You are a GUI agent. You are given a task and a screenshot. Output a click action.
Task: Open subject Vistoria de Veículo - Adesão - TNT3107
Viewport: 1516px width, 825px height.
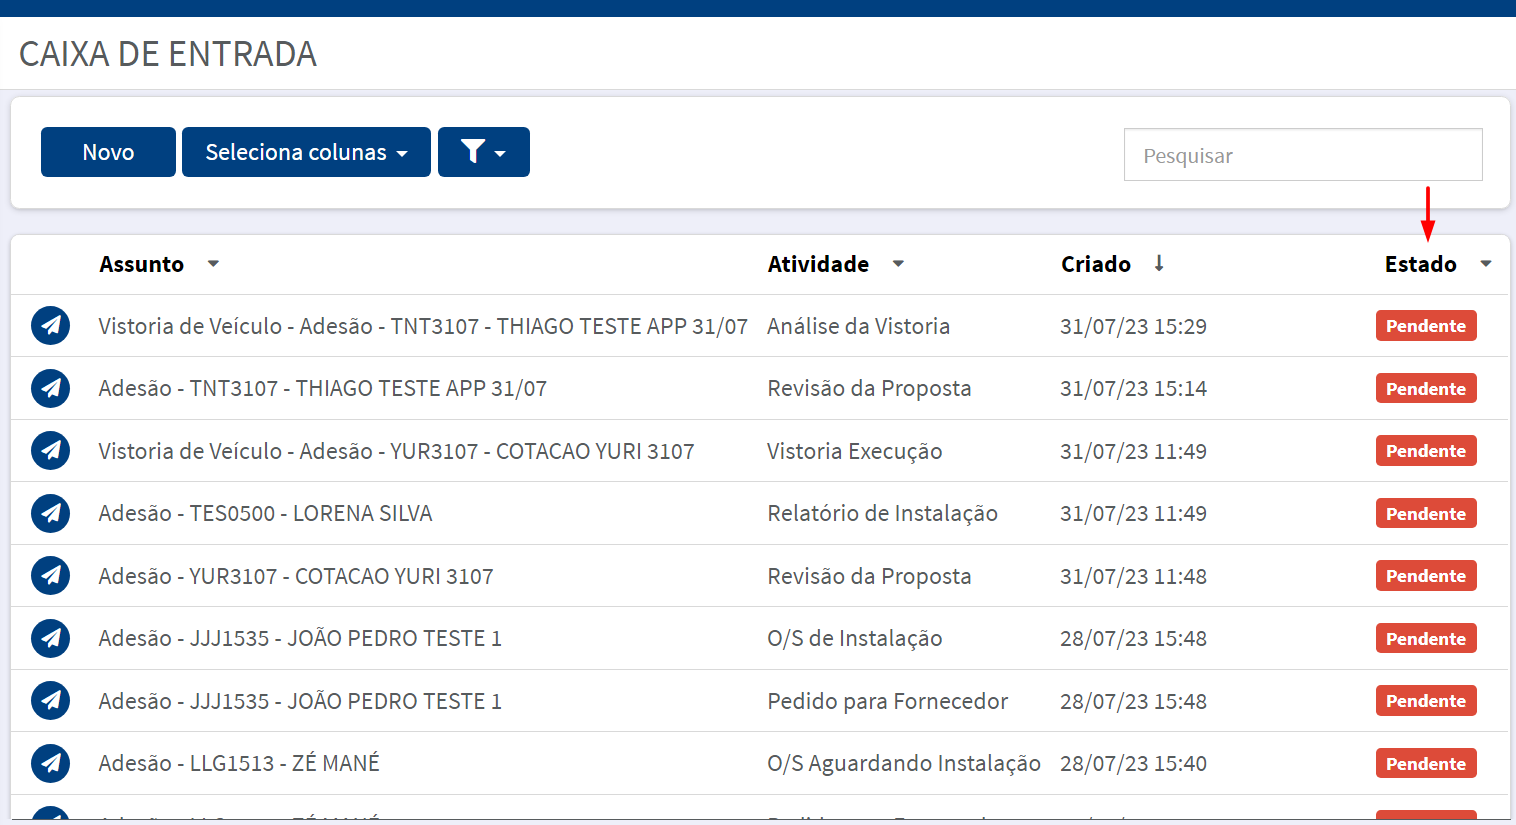tap(423, 326)
